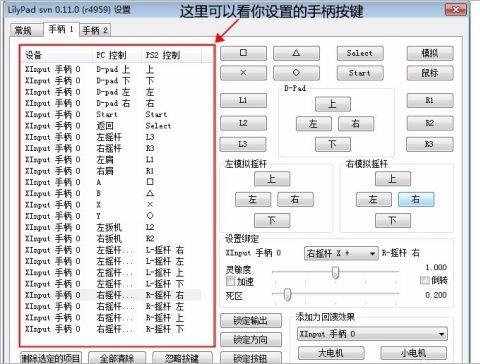Select the 左扳机 L2 binding row
This screenshot has width=480, height=364.
click(112, 227)
